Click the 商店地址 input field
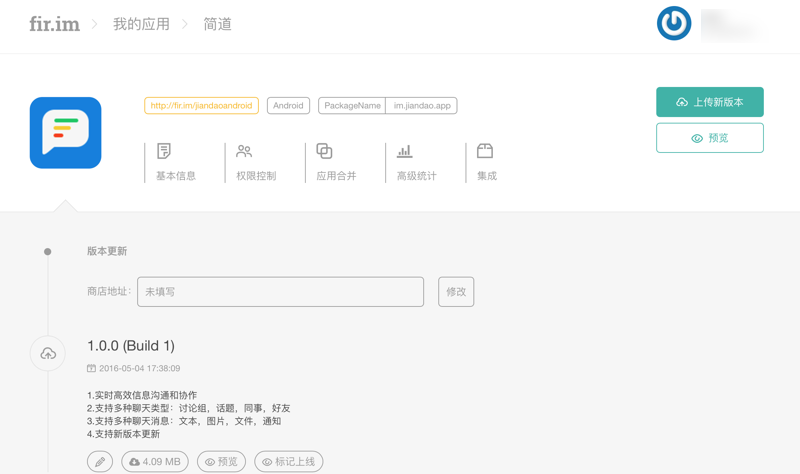The height and width of the screenshot is (474, 800). coord(280,292)
